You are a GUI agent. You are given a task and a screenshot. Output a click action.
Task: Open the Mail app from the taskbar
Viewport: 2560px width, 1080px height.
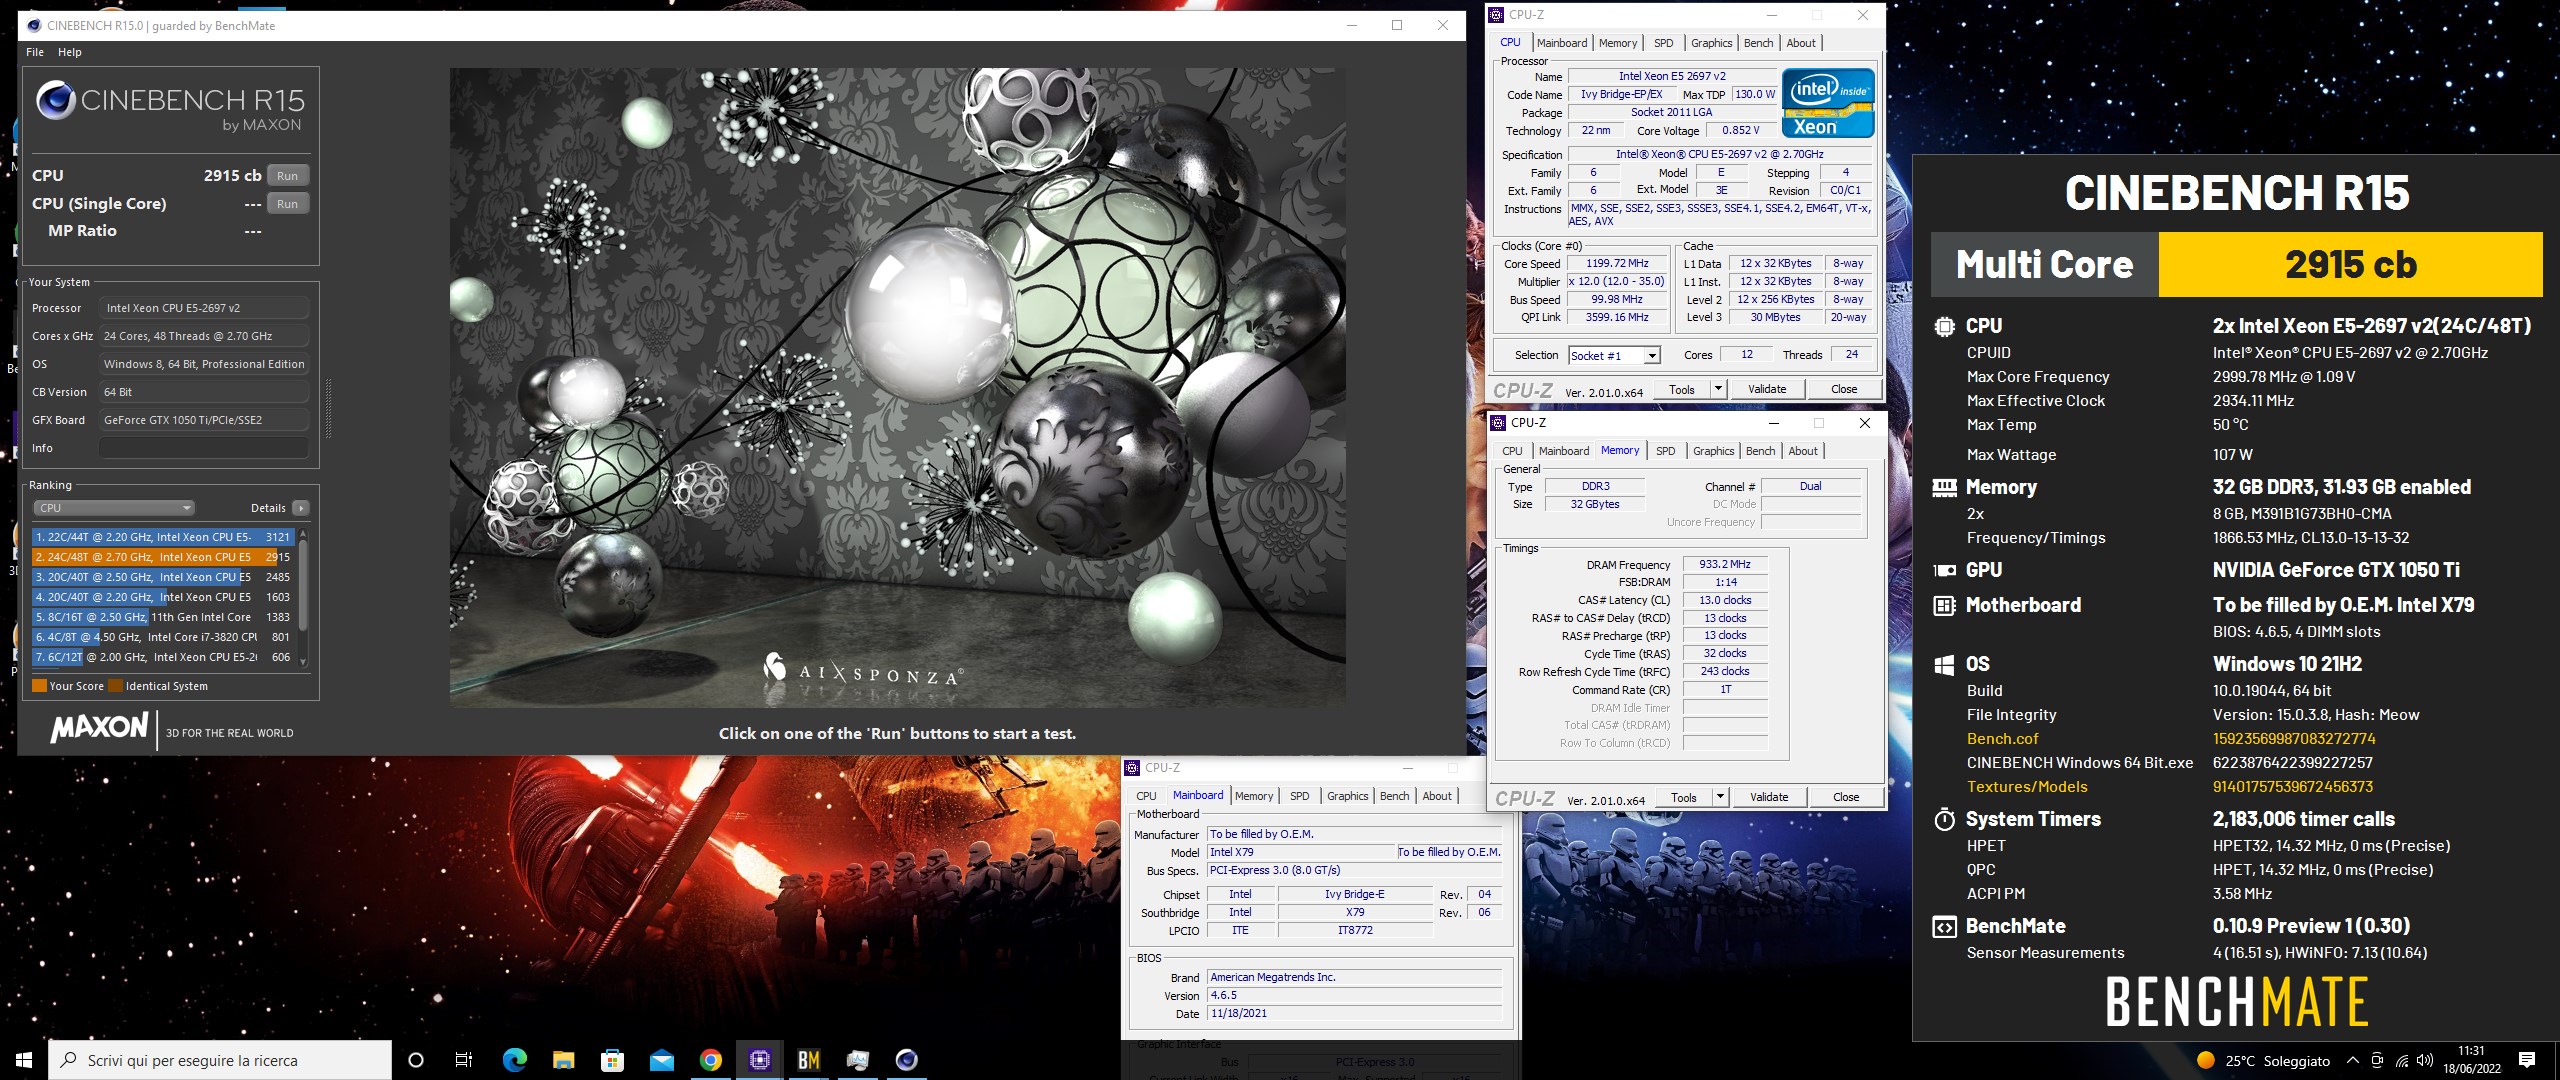click(661, 1060)
